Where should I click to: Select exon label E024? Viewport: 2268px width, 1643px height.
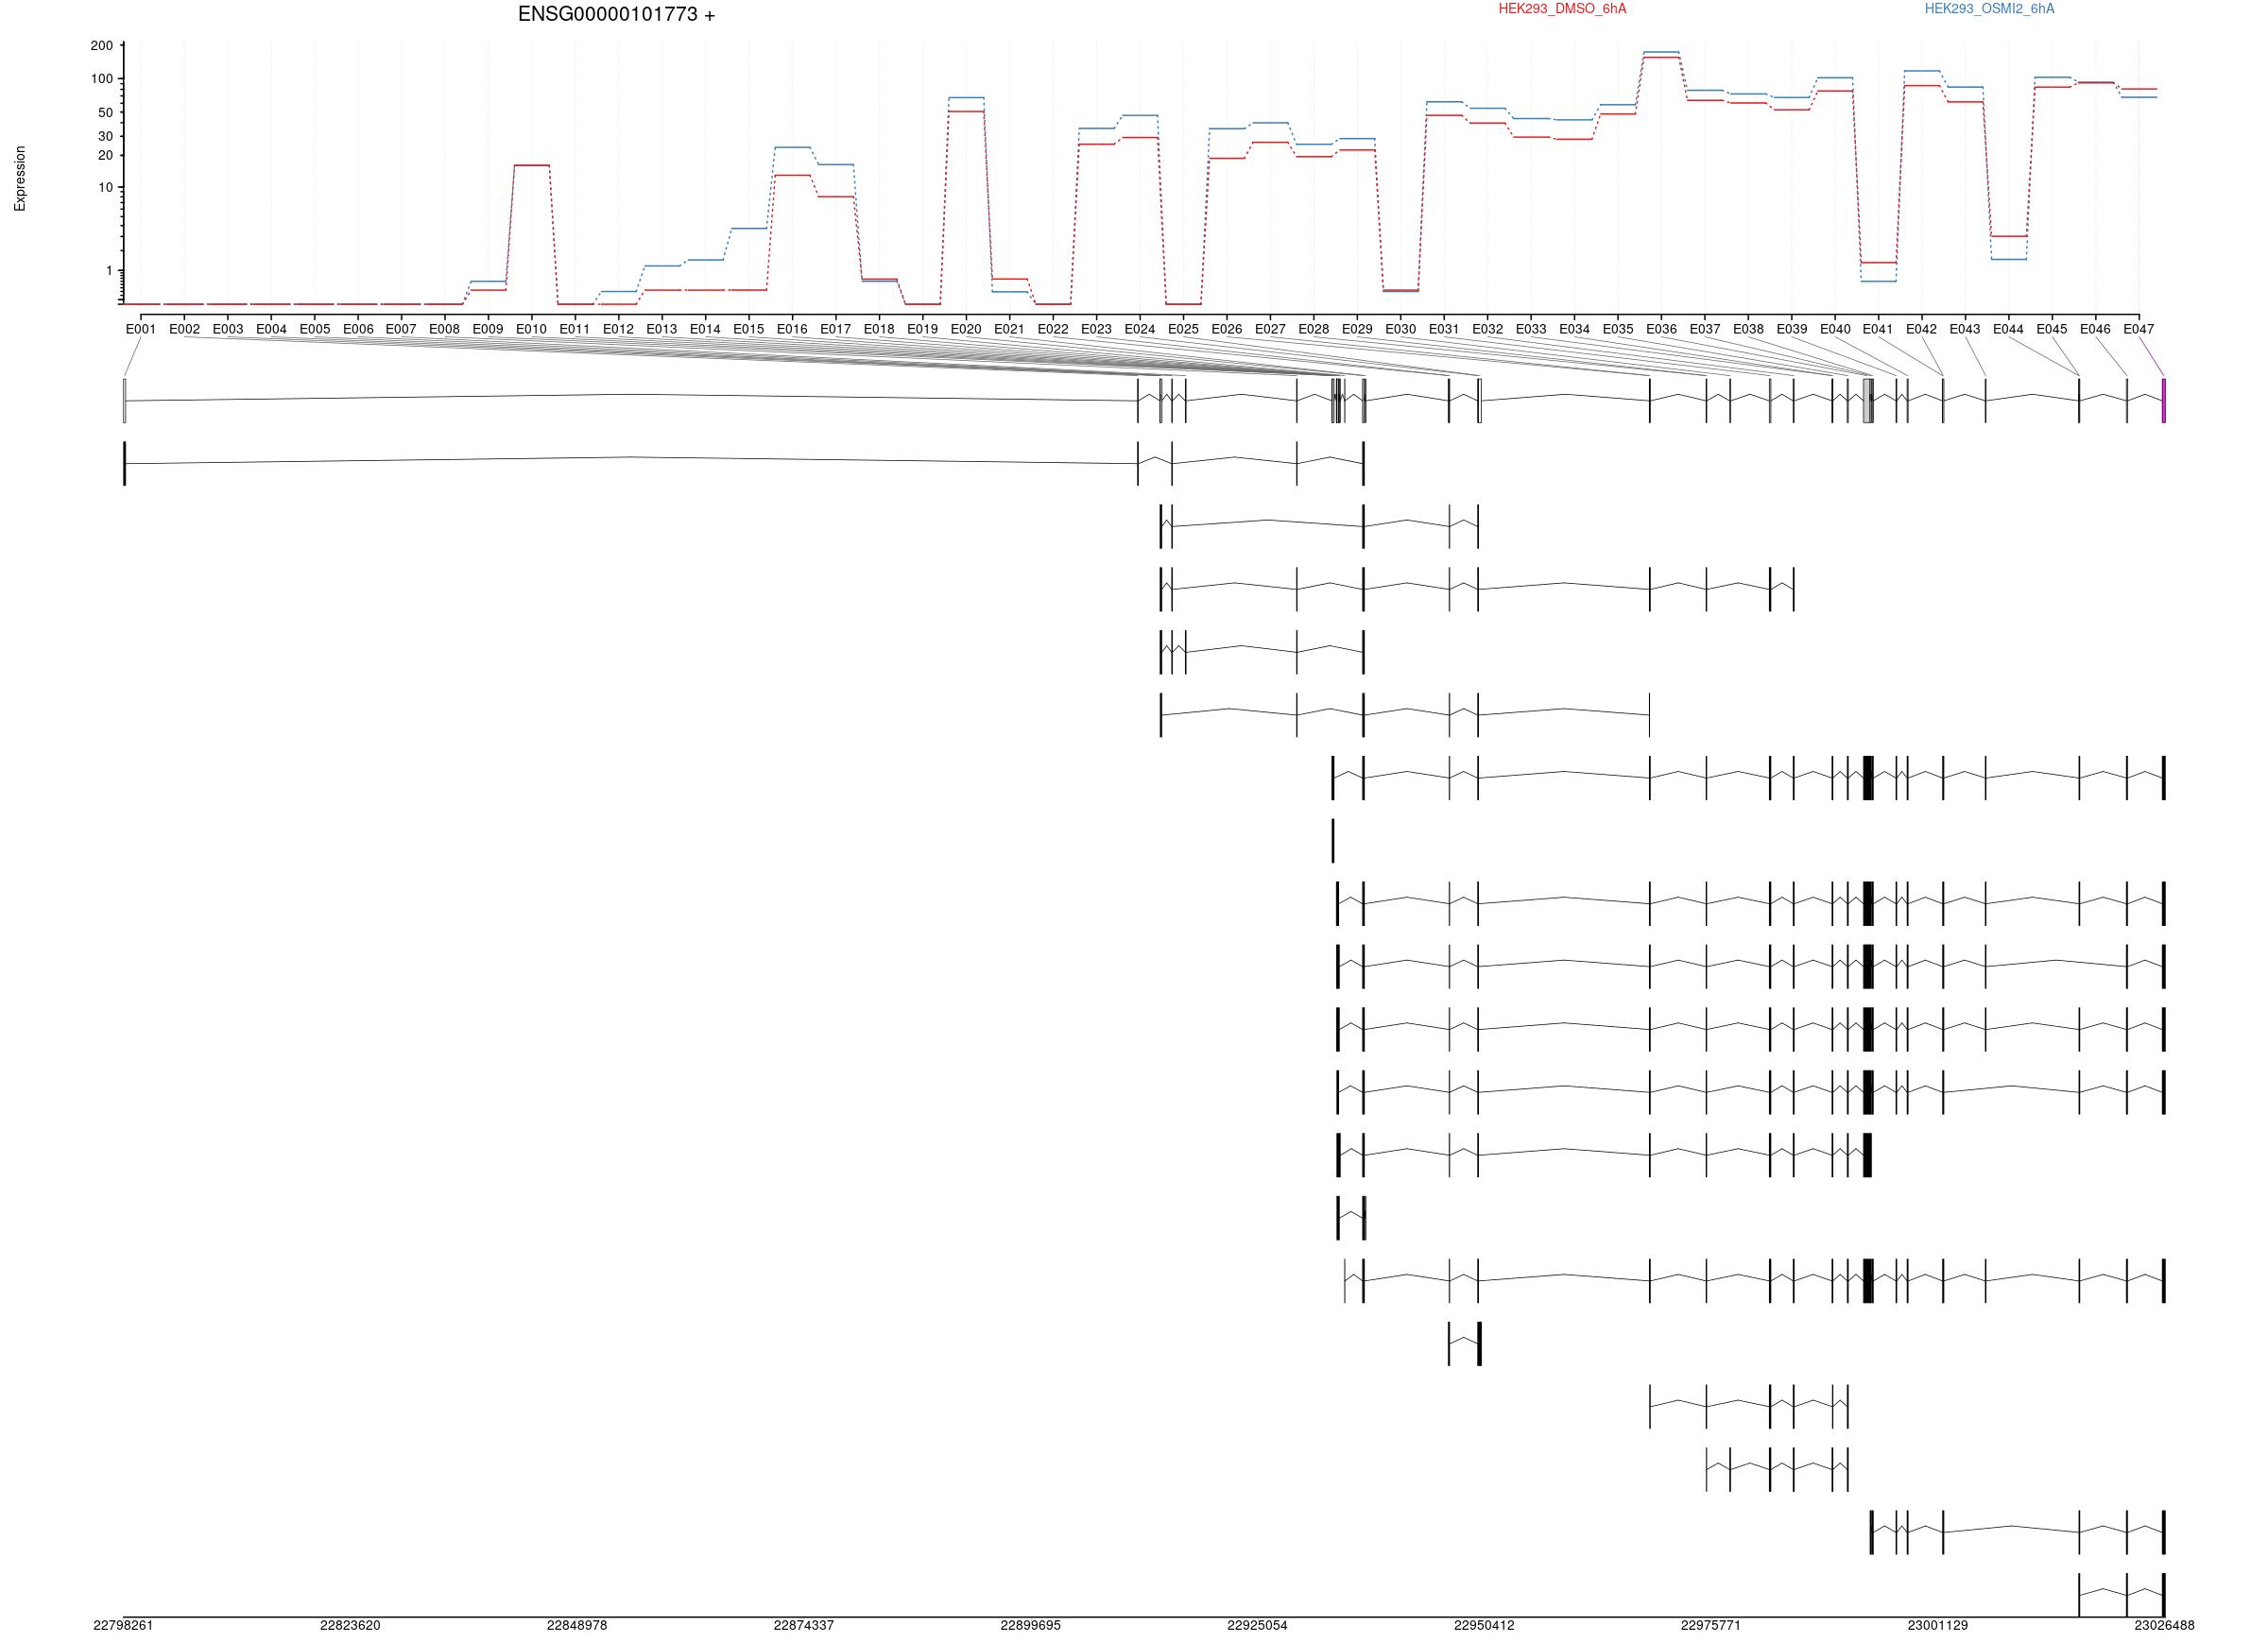(x=1140, y=329)
